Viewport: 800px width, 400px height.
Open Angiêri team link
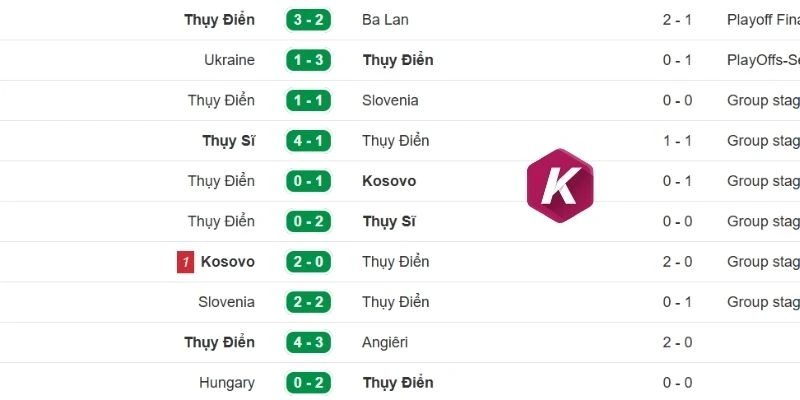(x=385, y=342)
